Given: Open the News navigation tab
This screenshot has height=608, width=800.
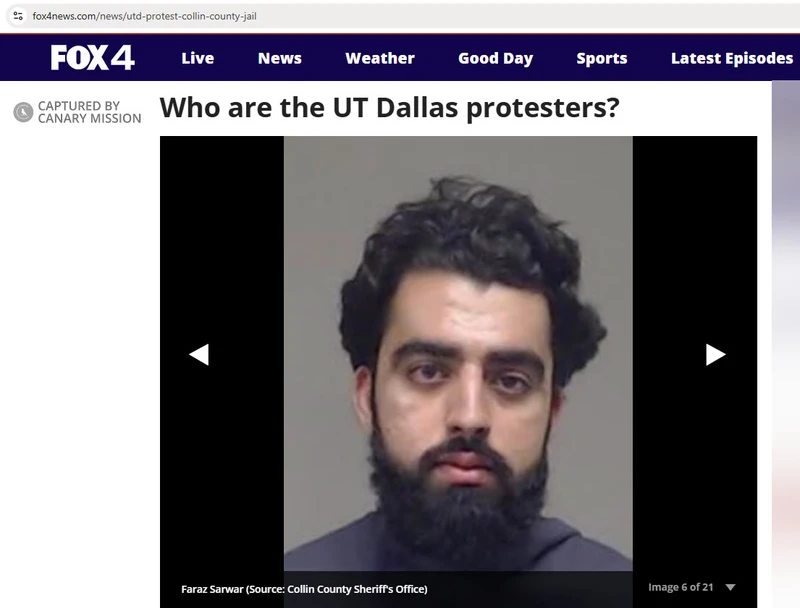Looking at the screenshot, I should (280, 58).
